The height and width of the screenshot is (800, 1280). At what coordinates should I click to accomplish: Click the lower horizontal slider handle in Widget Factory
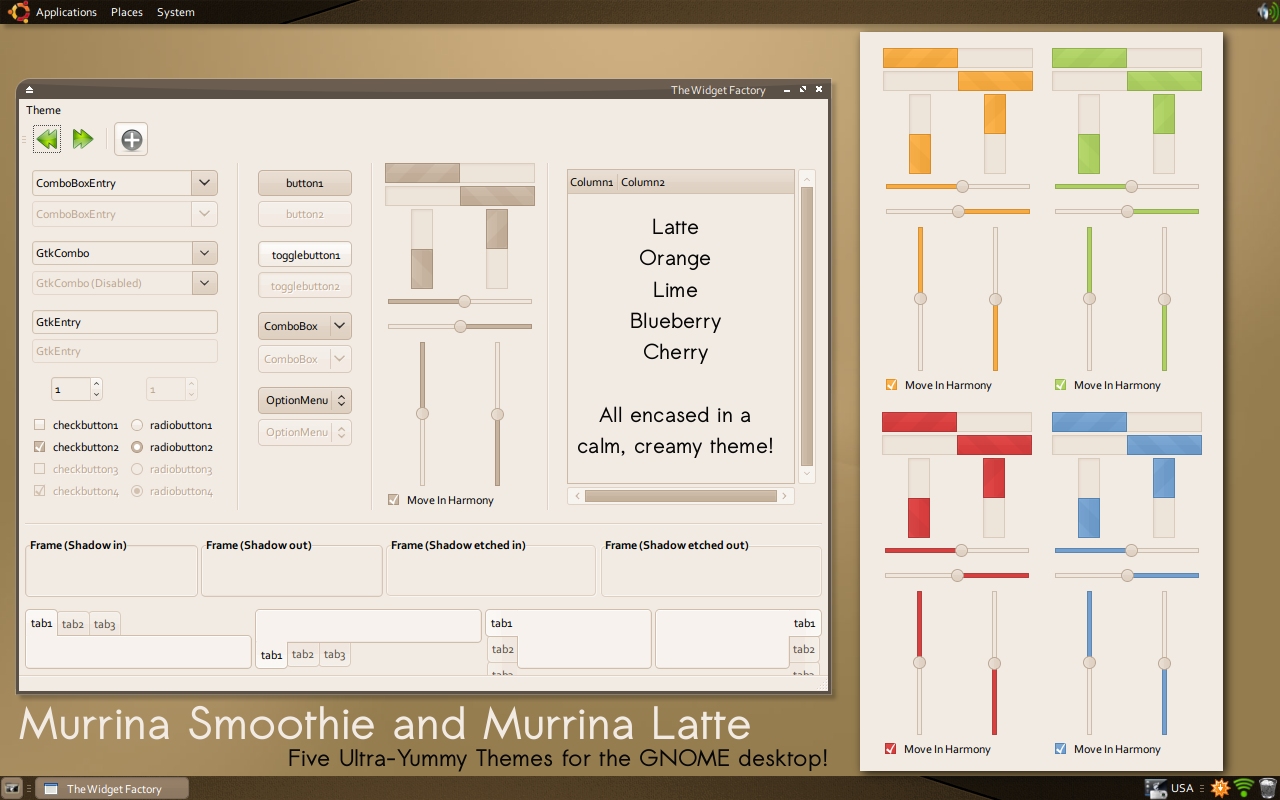pyautogui.click(x=460, y=326)
